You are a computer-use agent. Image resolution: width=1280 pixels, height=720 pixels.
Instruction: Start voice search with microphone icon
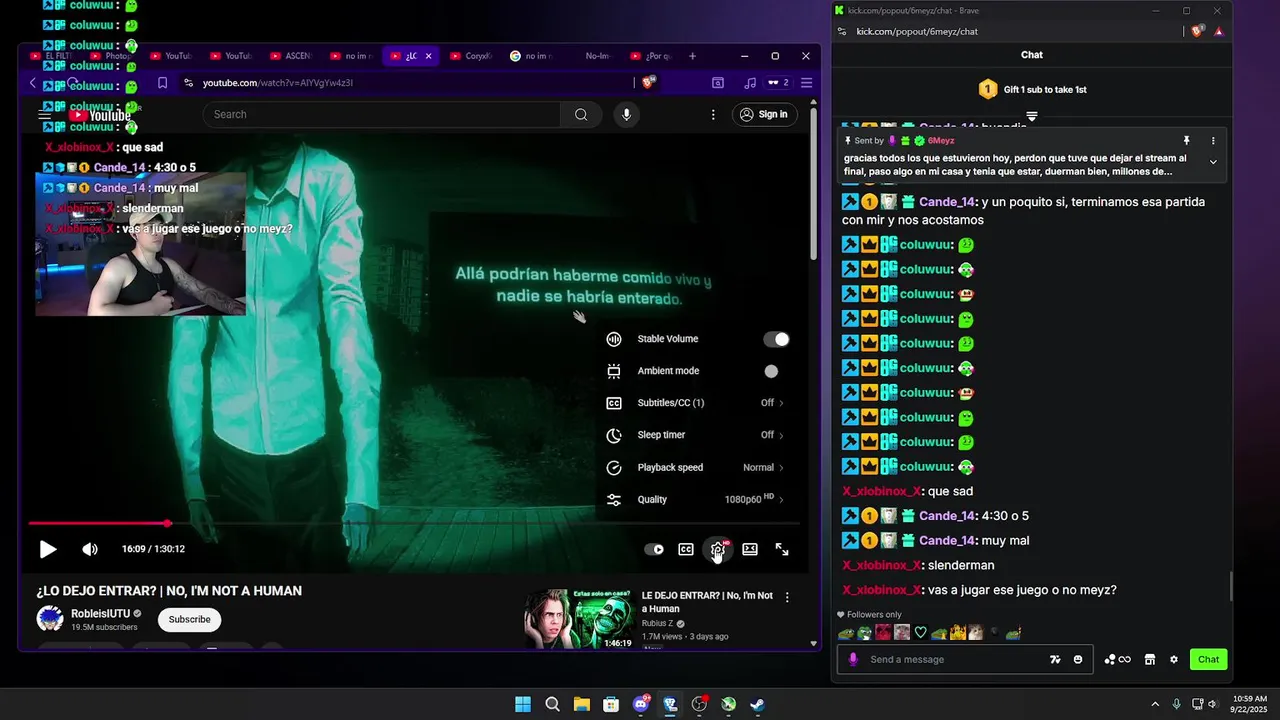point(626,115)
